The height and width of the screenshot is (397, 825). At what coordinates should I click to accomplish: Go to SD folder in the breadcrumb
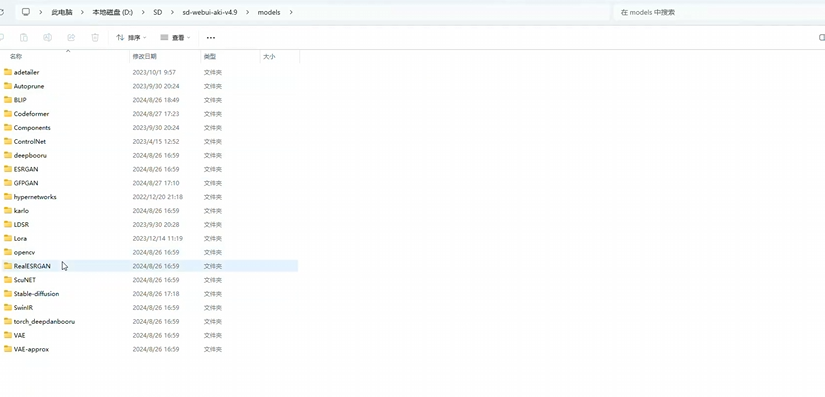coord(157,12)
